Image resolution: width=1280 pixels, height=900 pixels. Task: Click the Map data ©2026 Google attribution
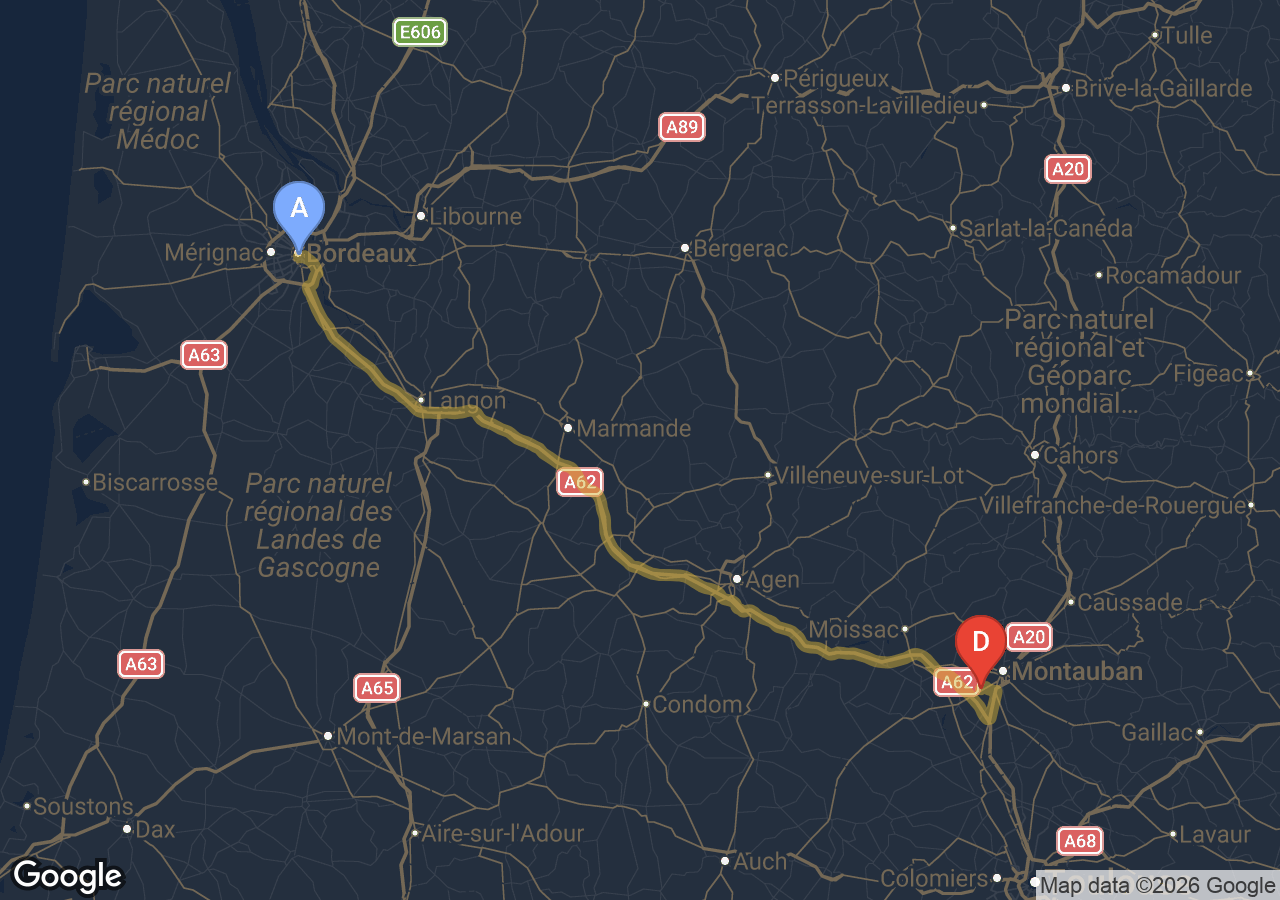pyautogui.click(x=1158, y=885)
